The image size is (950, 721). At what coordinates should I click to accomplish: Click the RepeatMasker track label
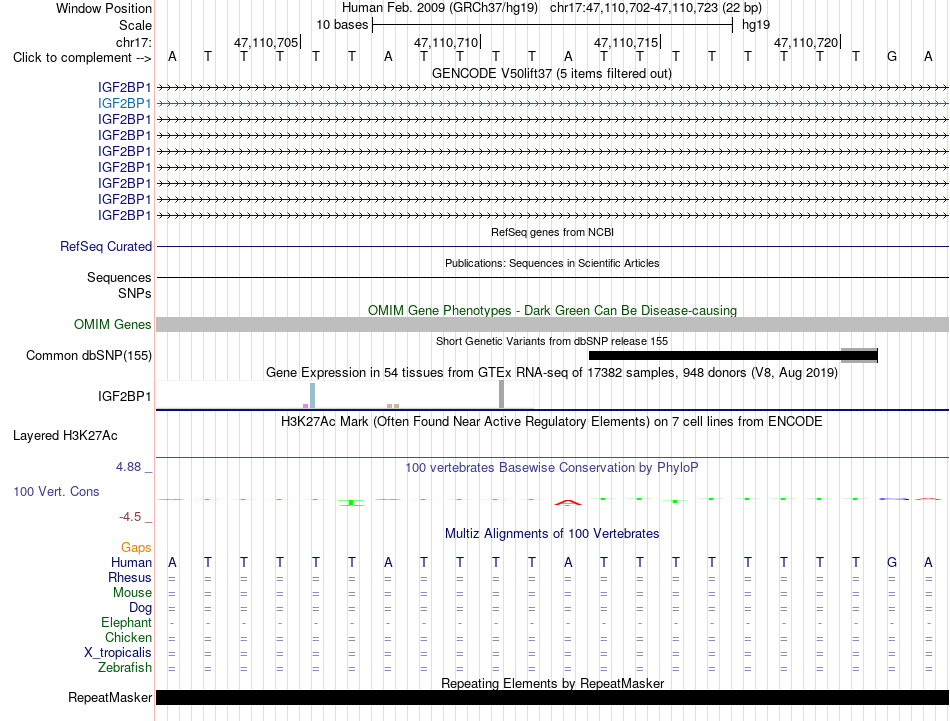coord(110,698)
